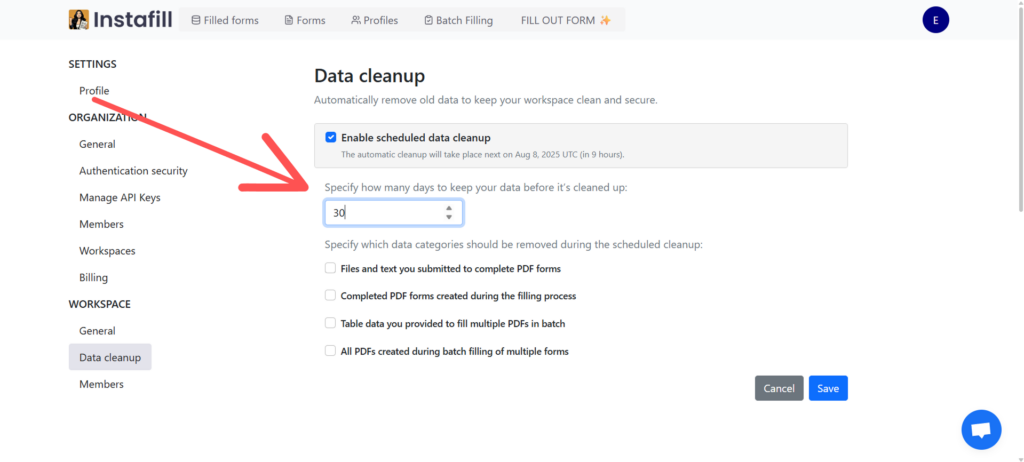This screenshot has width=1024, height=462.
Task: Open the user avatar "E" menu
Action: [x=935, y=20]
